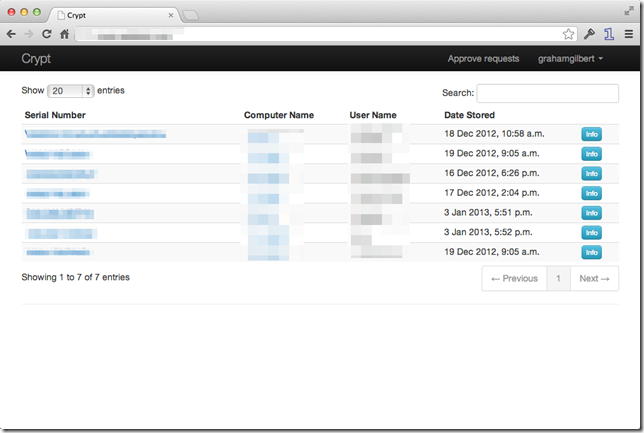Open Info for 17 Dec 2012, 2:04 p.m. row
This screenshot has height=433, width=644.
point(591,193)
